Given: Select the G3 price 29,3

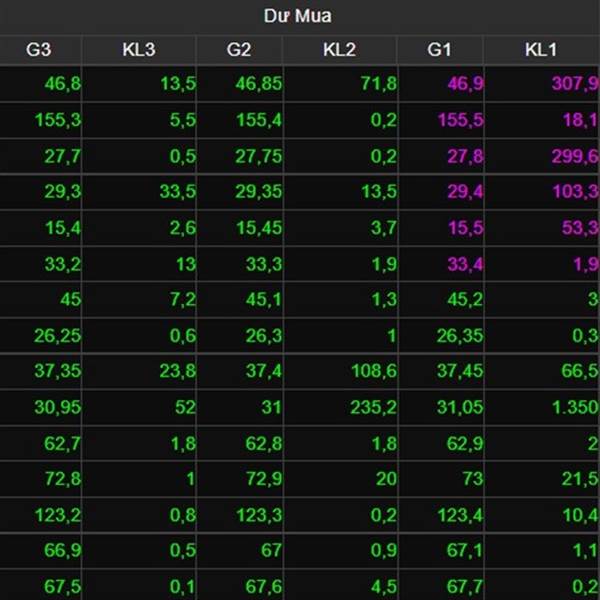Looking at the screenshot, I should [63, 191].
